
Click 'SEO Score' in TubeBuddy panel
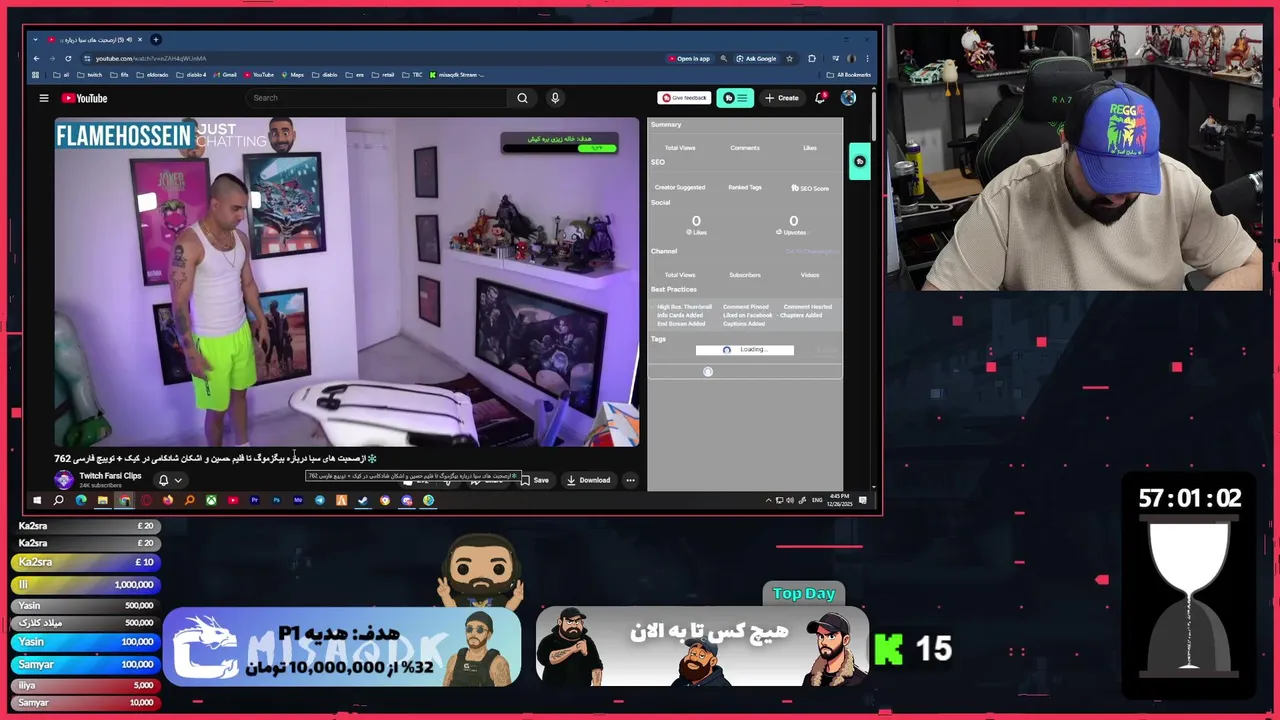pos(810,188)
